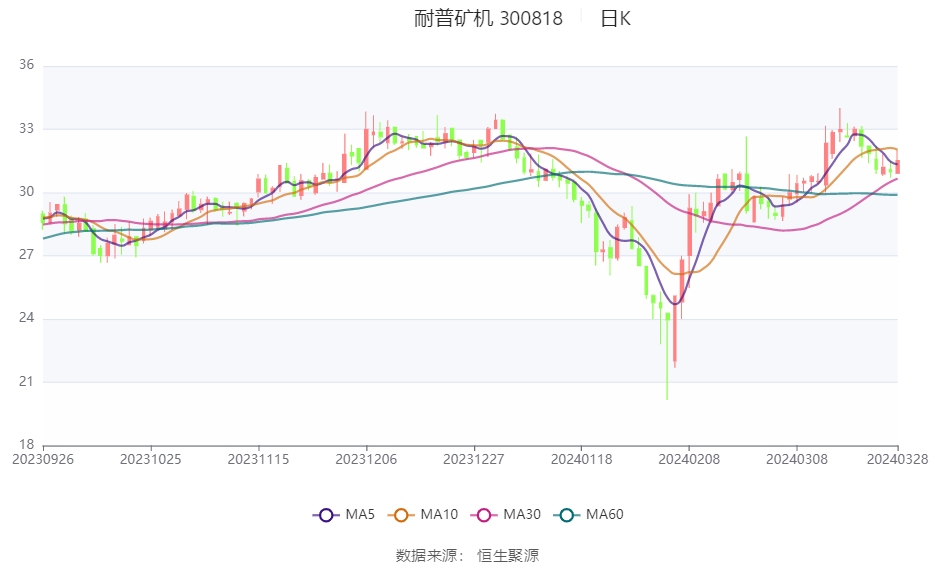Click the 数据来源 恒生聚源 source text
This screenshot has height=568, width=935.
[x=468, y=555]
